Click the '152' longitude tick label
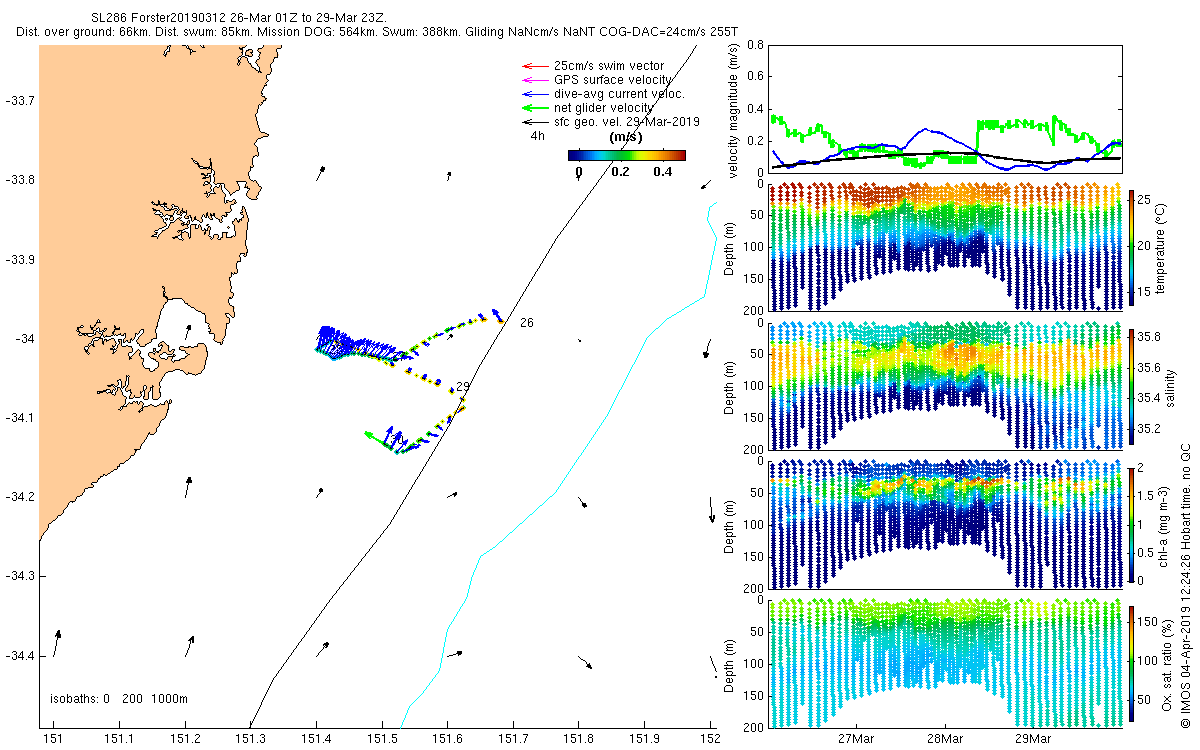The height and width of the screenshot is (750, 1200). coord(710,739)
